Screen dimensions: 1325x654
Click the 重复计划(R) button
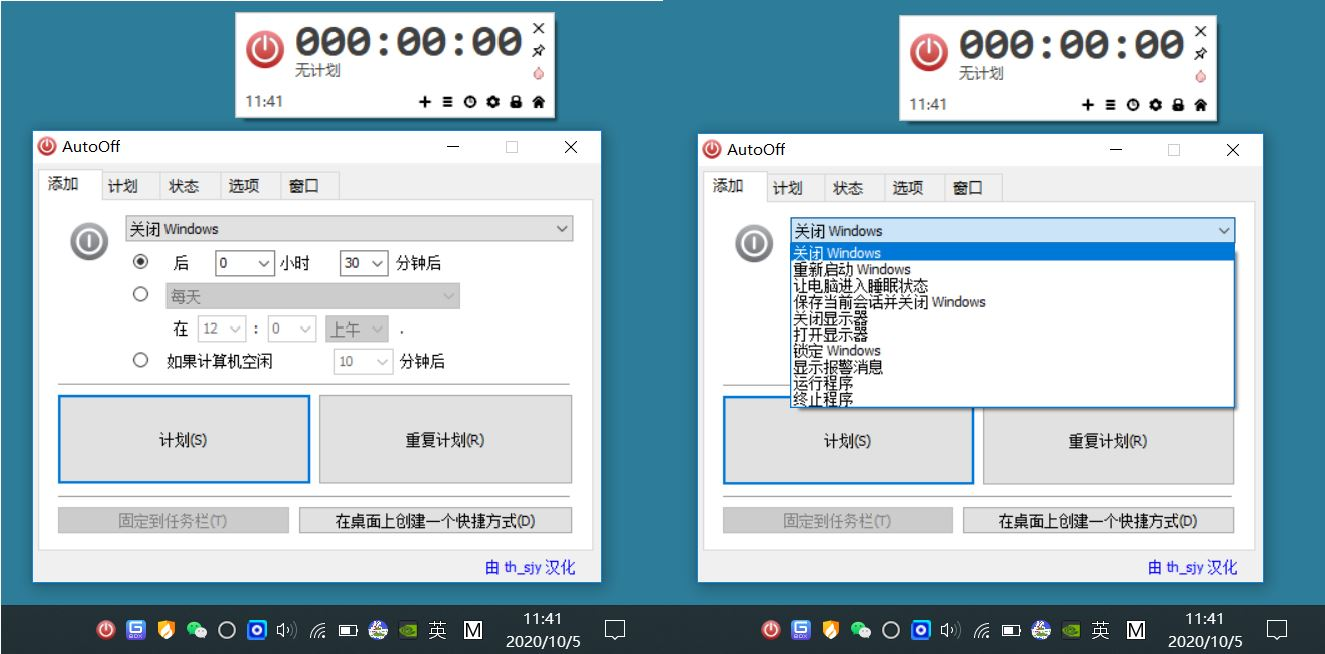point(445,438)
